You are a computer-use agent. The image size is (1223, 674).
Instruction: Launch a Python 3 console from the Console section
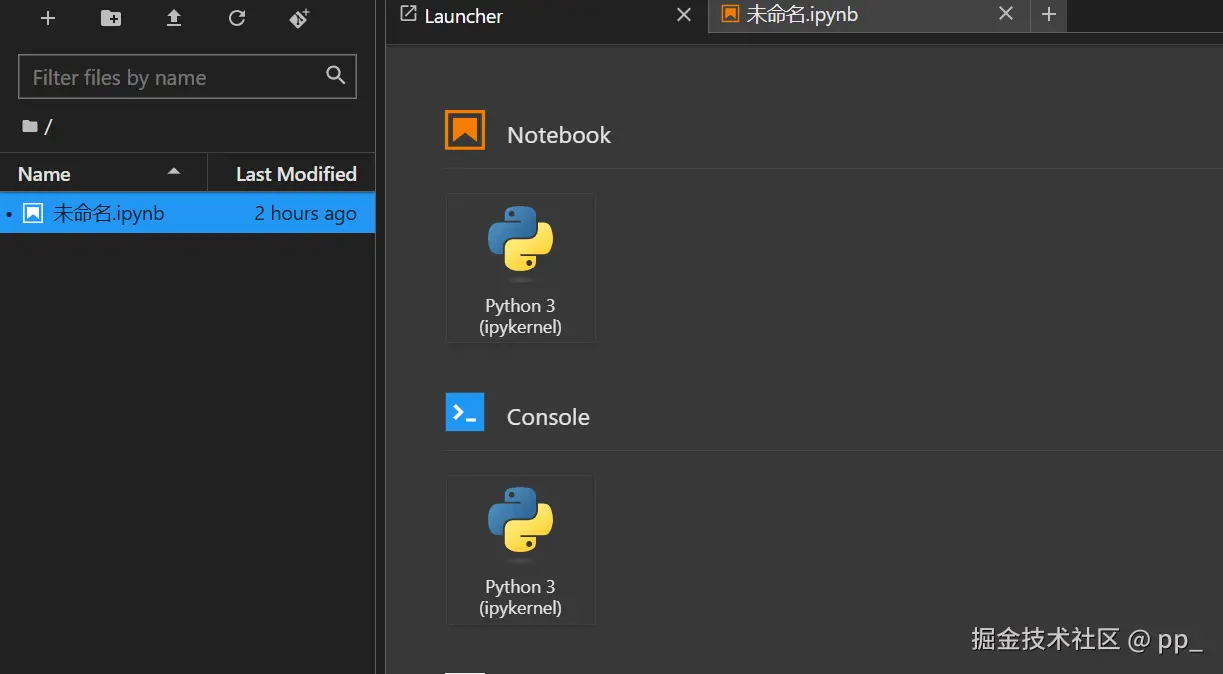[x=520, y=550]
